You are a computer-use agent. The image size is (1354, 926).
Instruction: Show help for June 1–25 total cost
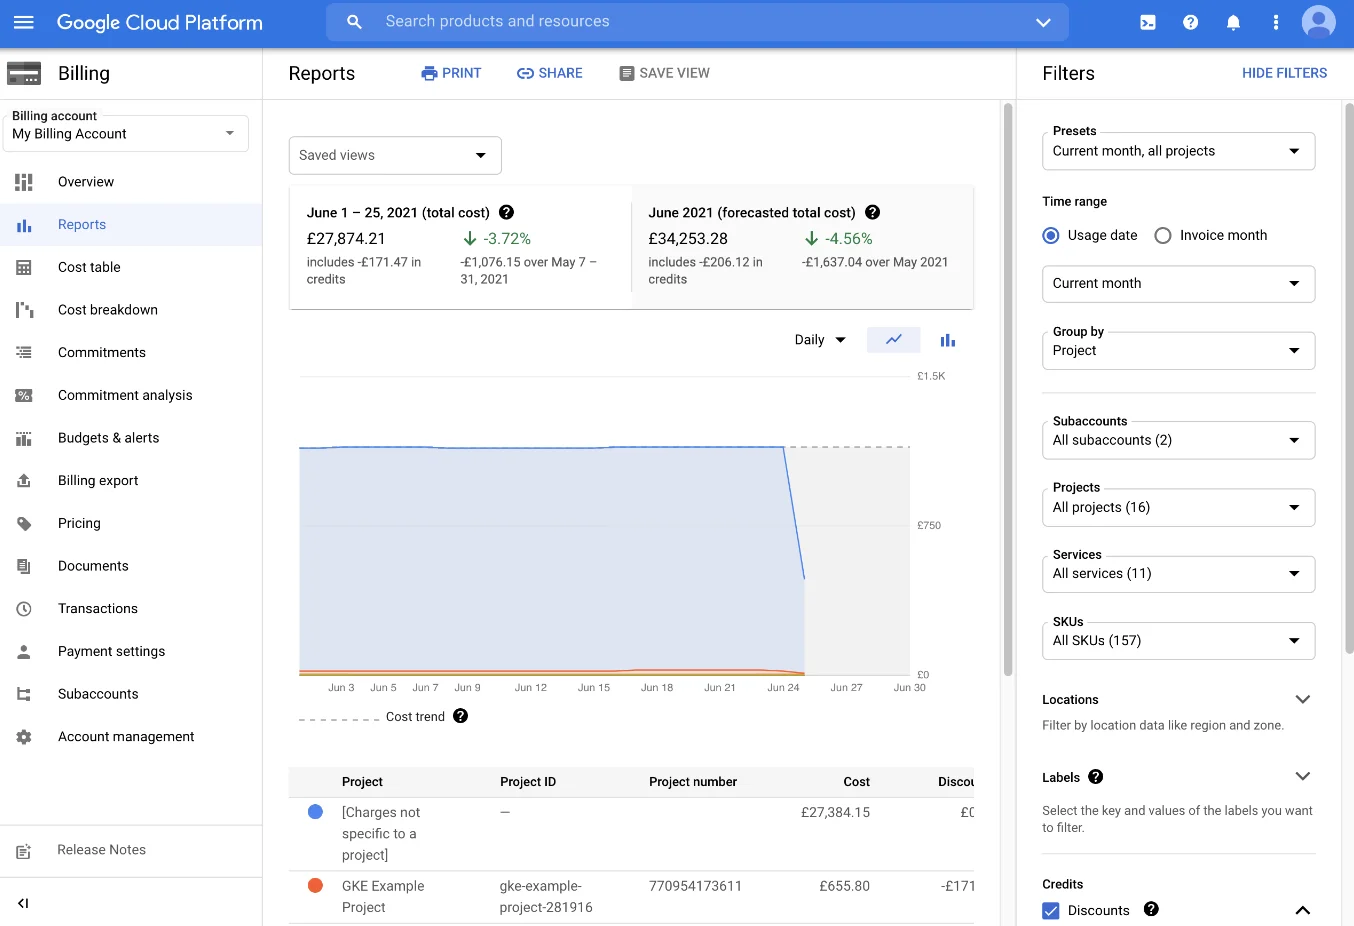click(x=506, y=212)
